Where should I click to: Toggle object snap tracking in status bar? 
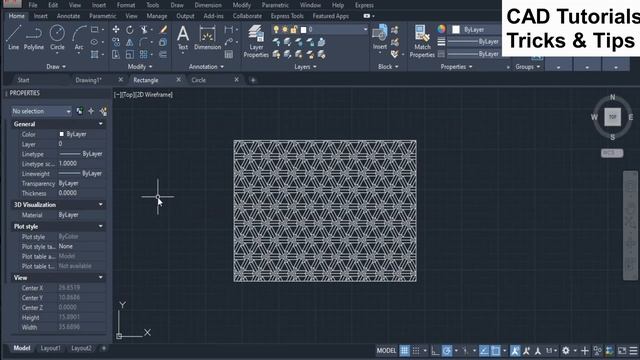pos(484,351)
